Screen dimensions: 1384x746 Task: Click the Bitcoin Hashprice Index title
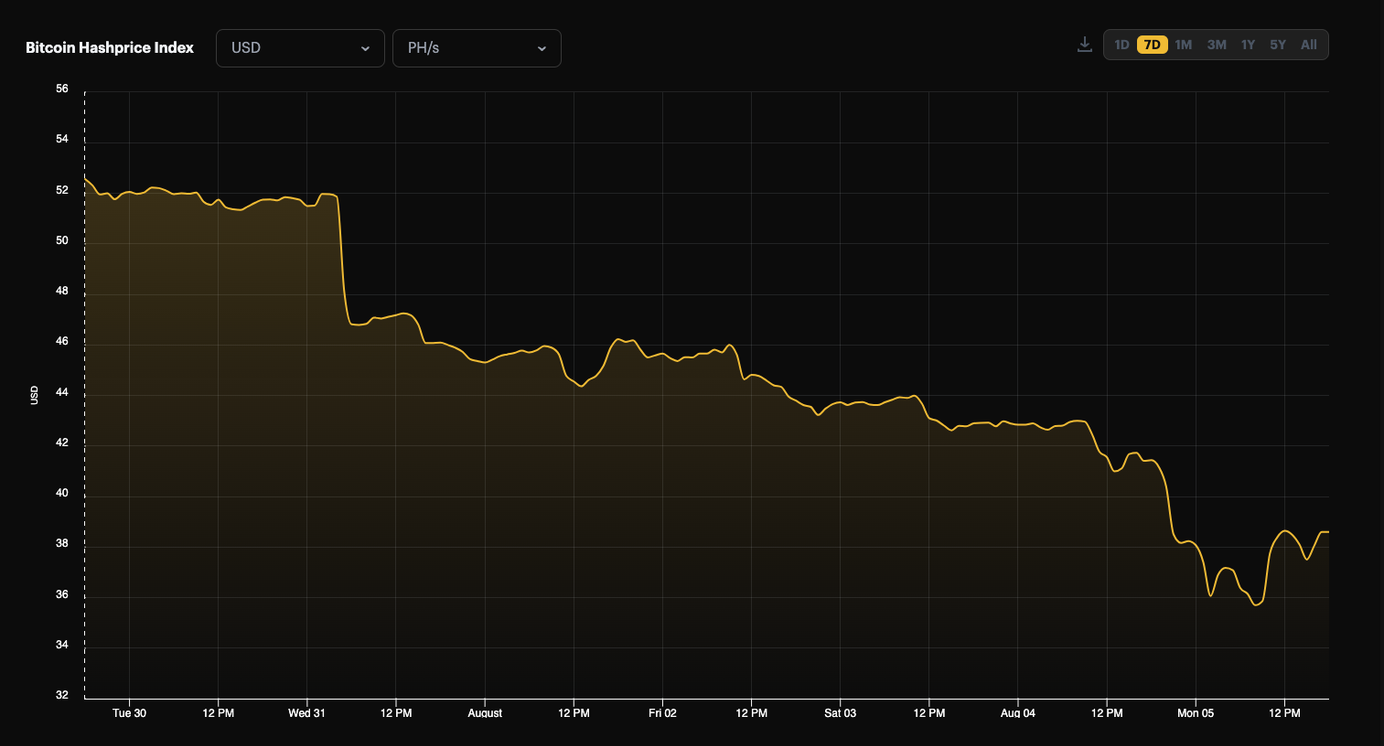[110, 48]
